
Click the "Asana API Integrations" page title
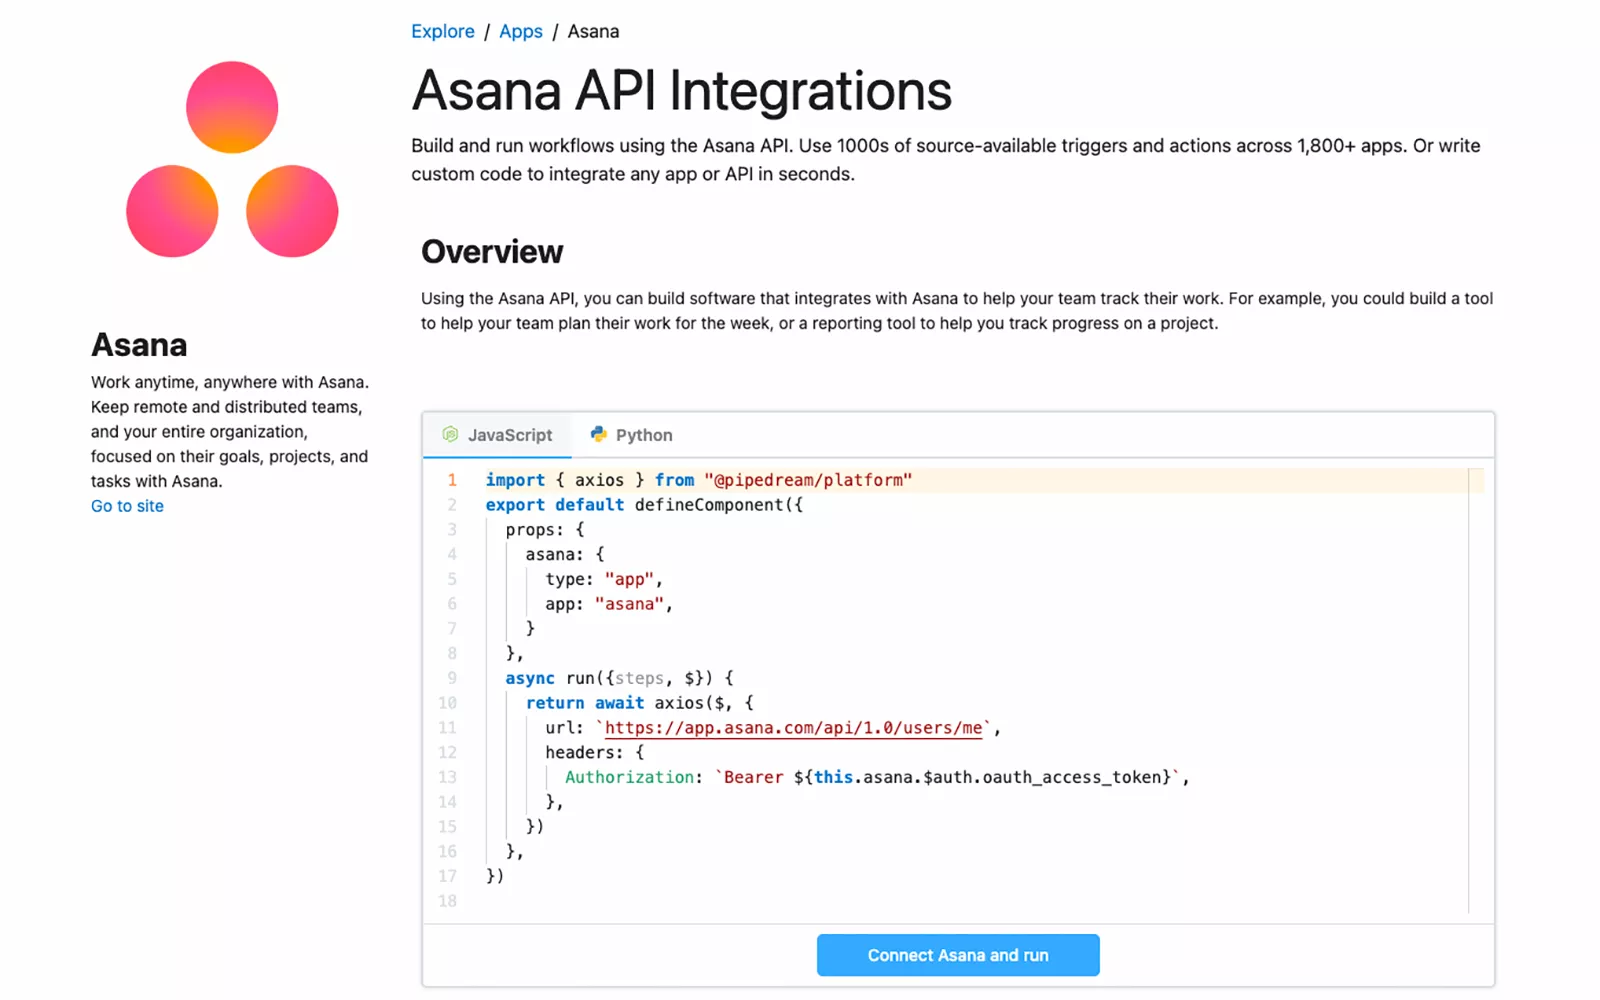click(x=681, y=91)
